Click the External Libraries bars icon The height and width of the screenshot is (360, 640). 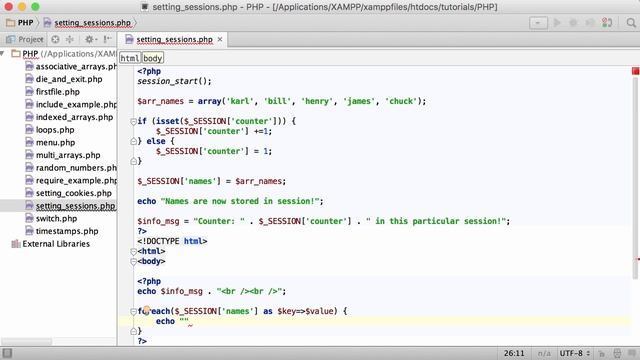(x=16, y=244)
